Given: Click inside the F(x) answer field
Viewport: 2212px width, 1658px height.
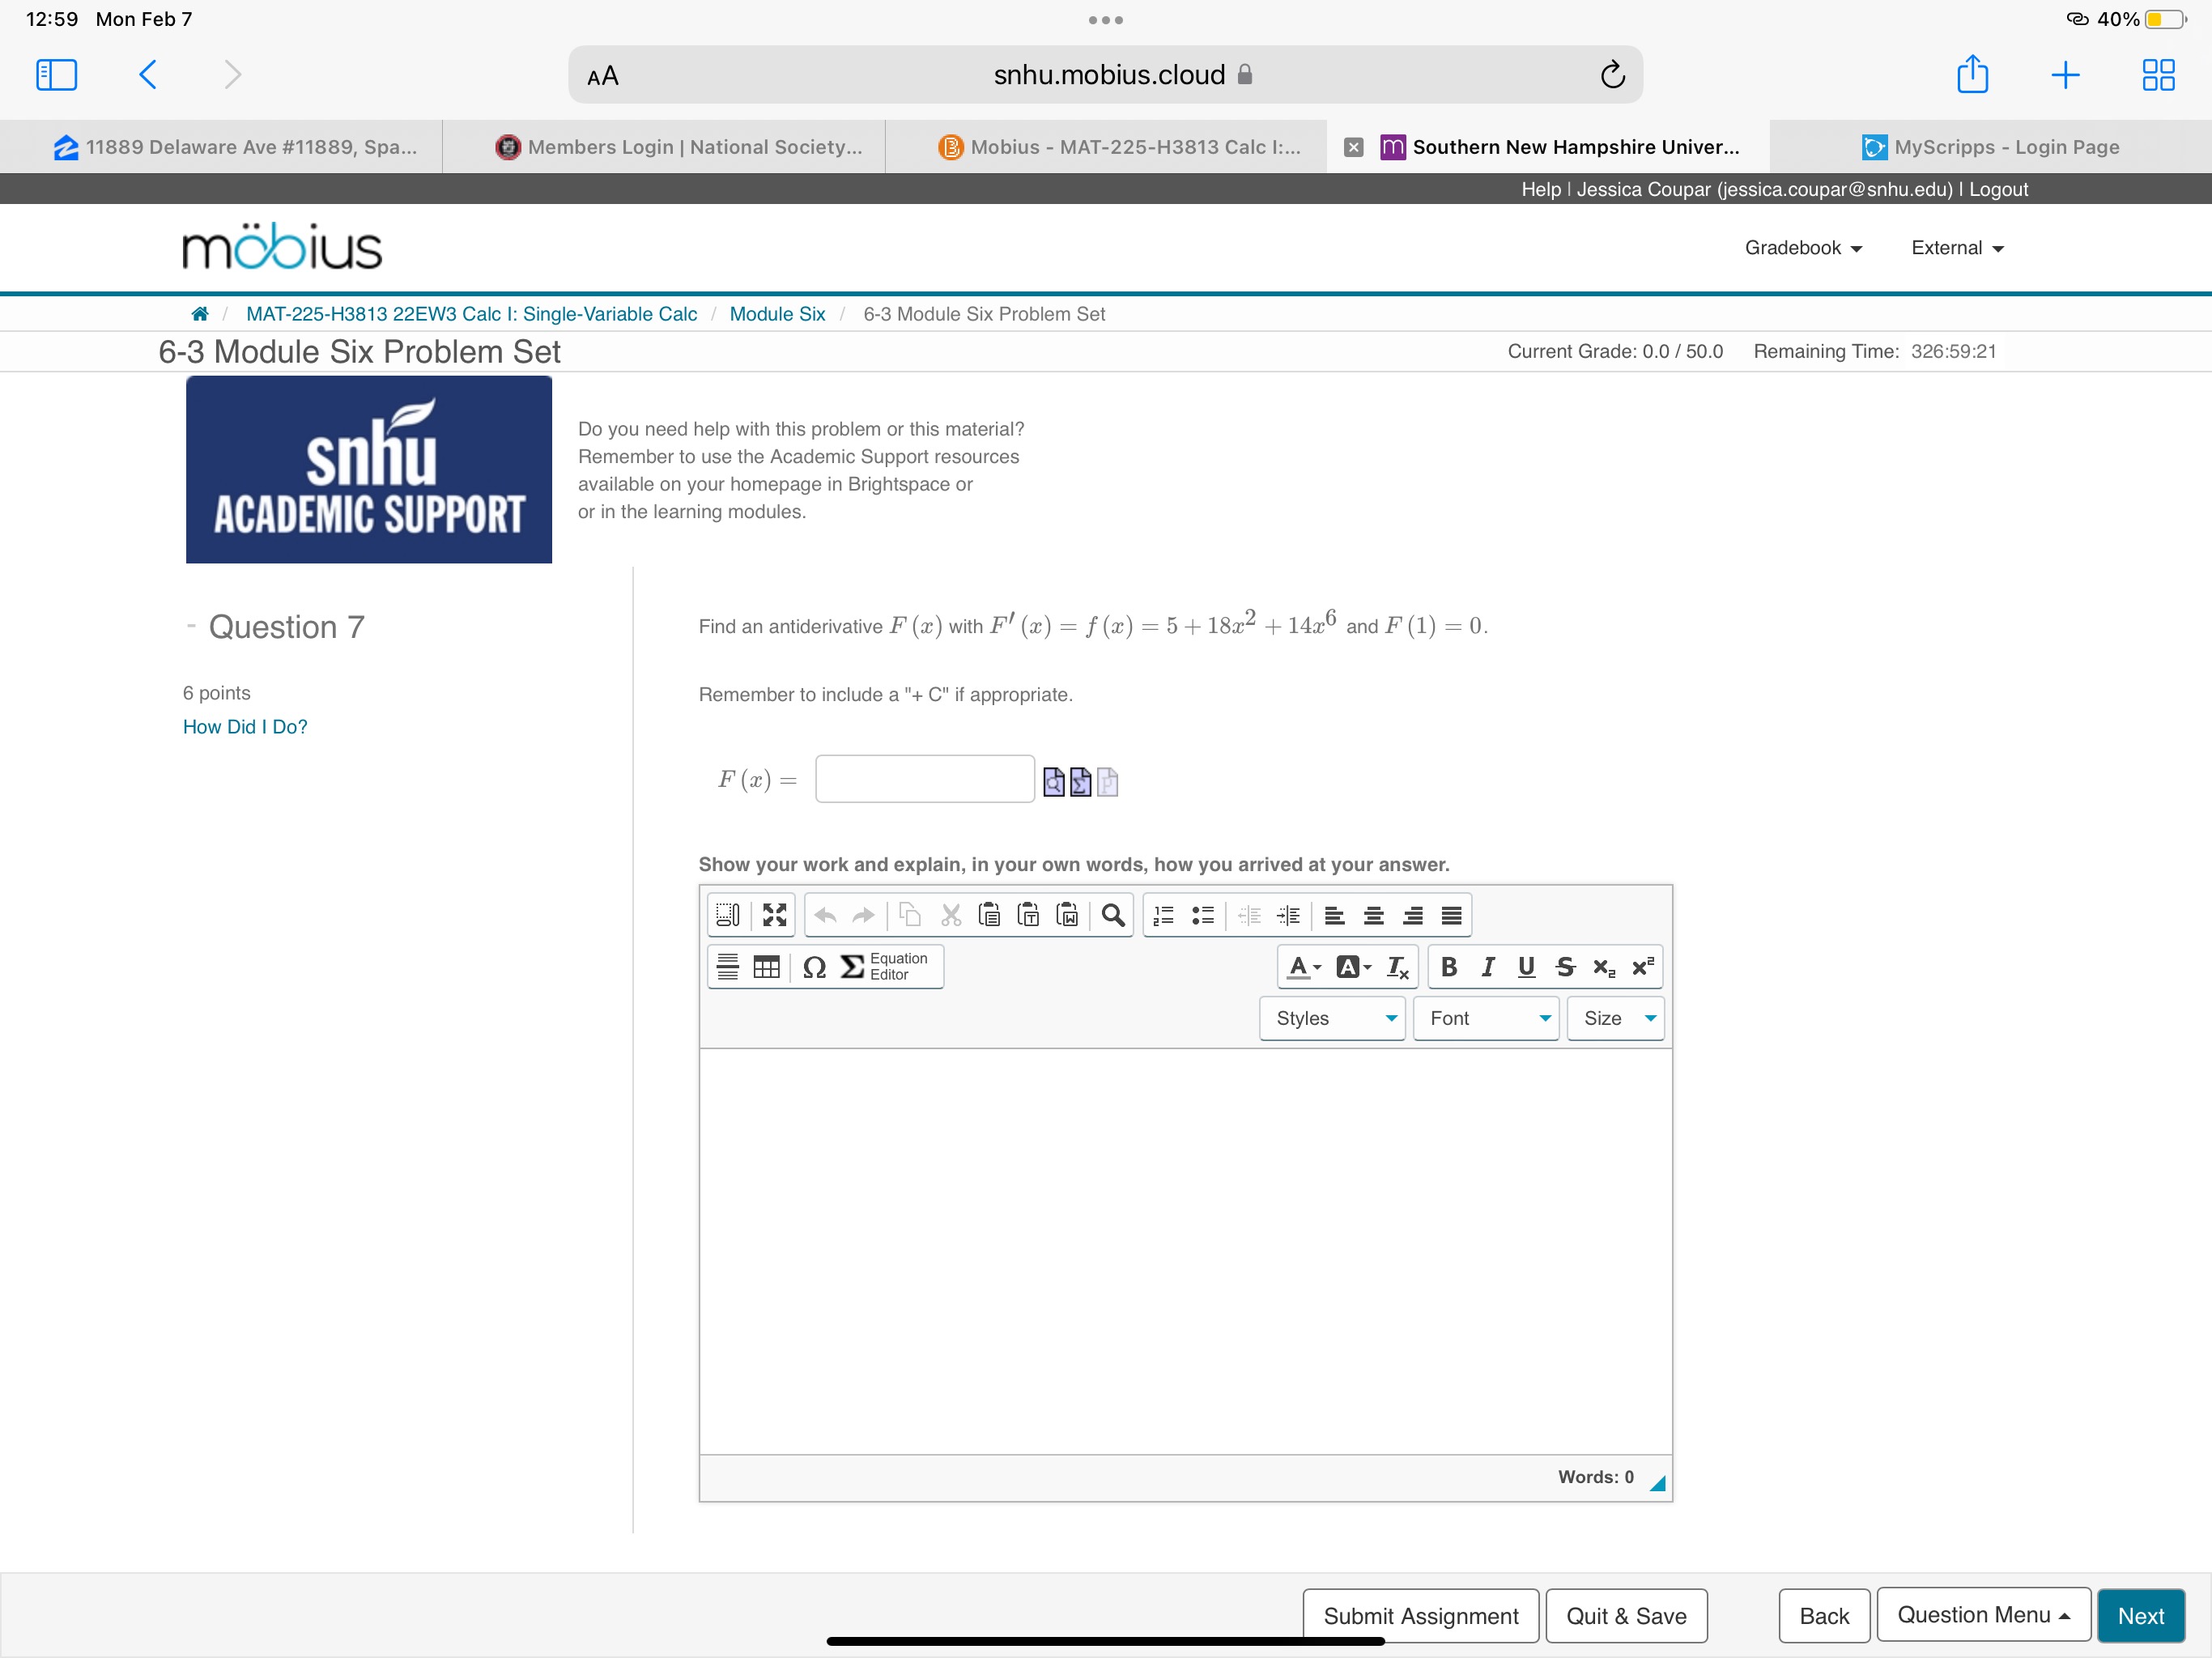Looking at the screenshot, I should coord(923,778).
